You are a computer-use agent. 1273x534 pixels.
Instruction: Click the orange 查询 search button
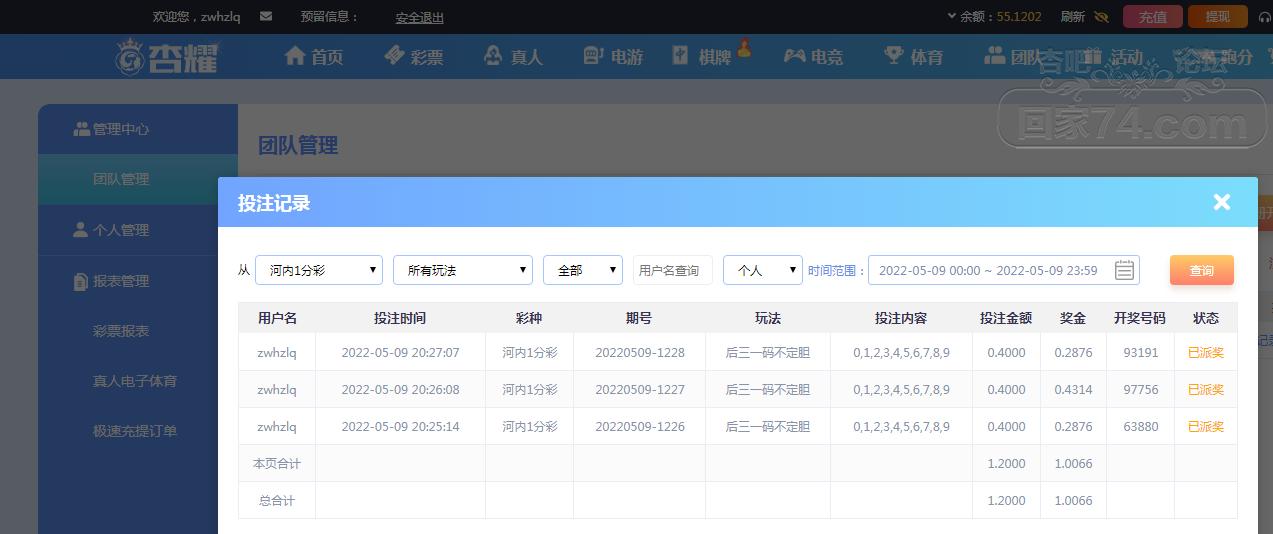(x=1202, y=270)
